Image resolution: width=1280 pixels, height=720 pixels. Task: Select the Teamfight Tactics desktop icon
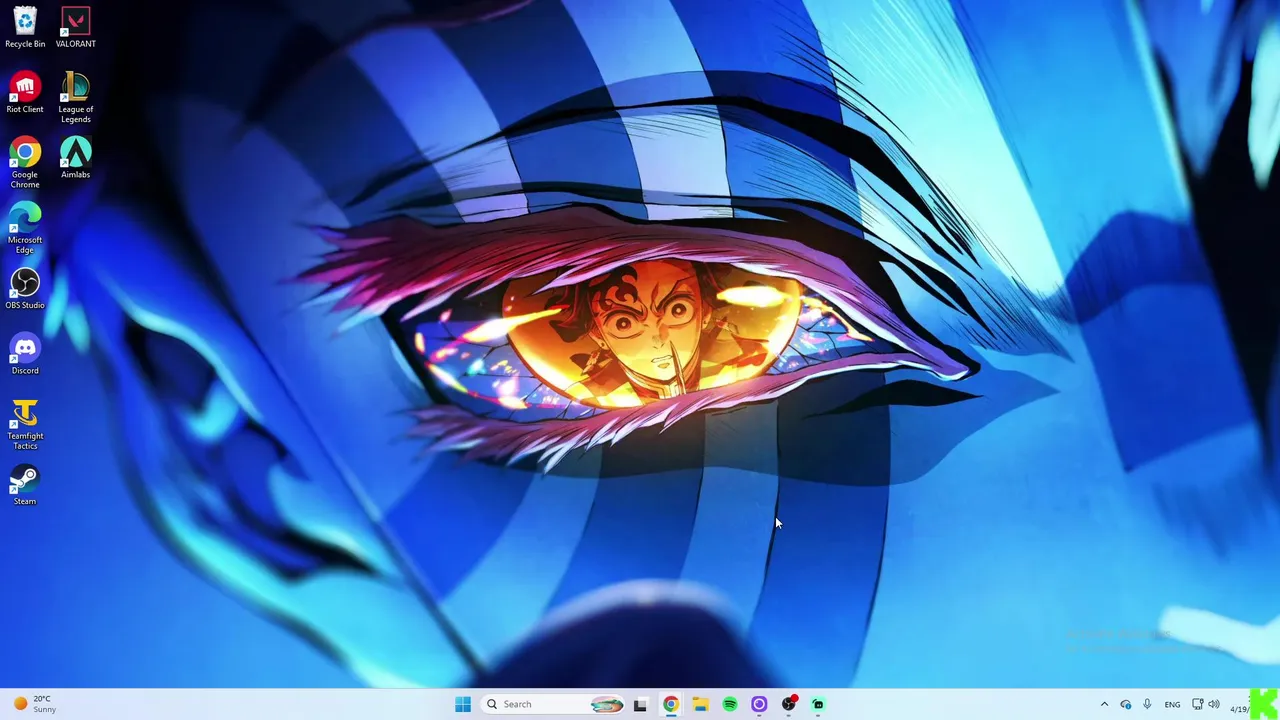[x=25, y=424]
